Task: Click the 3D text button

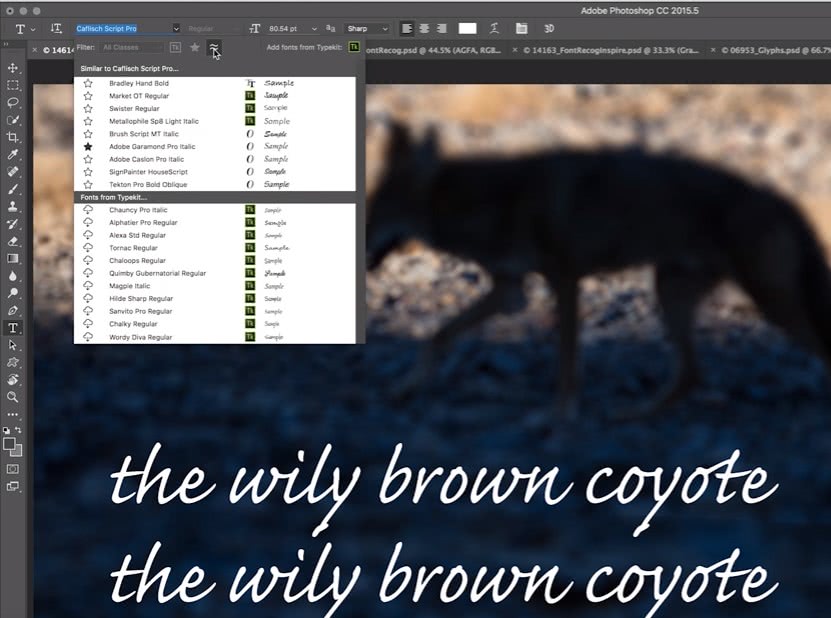Action: click(x=549, y=29)
